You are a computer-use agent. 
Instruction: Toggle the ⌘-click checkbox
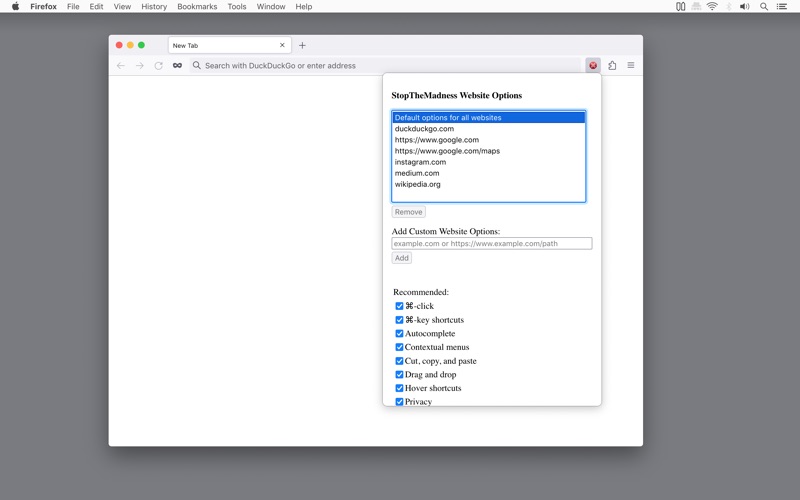coord(399,306)
